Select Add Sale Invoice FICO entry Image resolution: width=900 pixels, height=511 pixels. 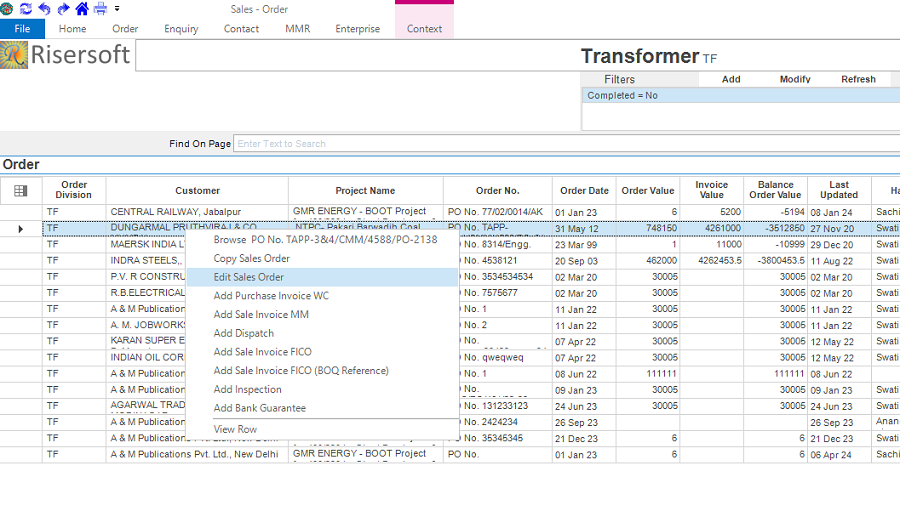pos(323,352)
